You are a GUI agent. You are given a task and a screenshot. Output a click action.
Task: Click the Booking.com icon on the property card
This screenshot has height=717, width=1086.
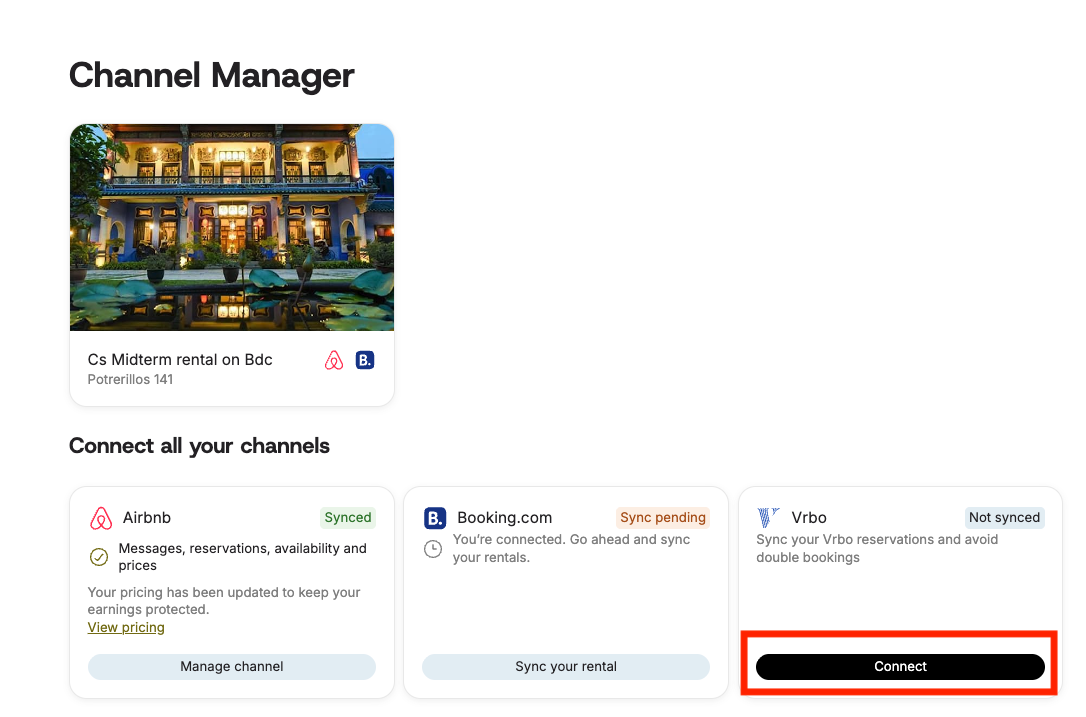pyautogui.click(x=365, y=360)
